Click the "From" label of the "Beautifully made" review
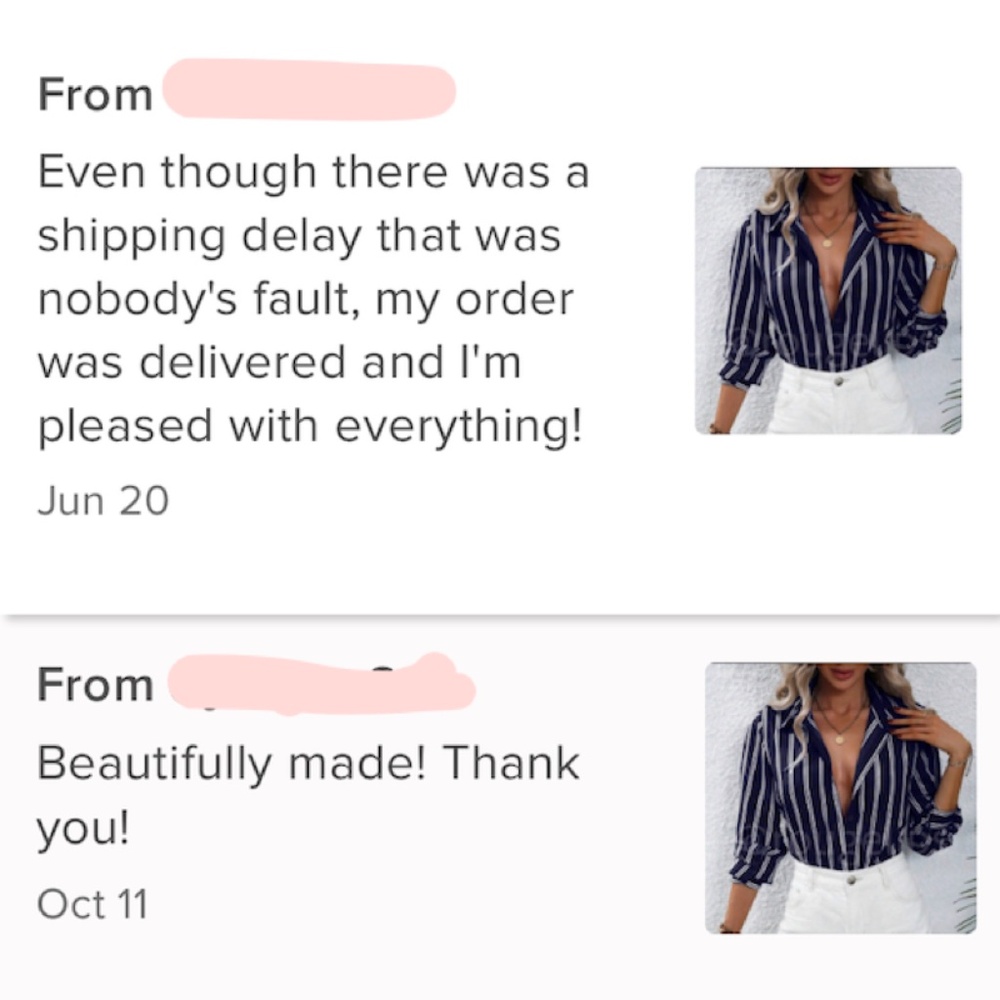The height and width of the screenshot is (1000, 1000). [95, 686]
